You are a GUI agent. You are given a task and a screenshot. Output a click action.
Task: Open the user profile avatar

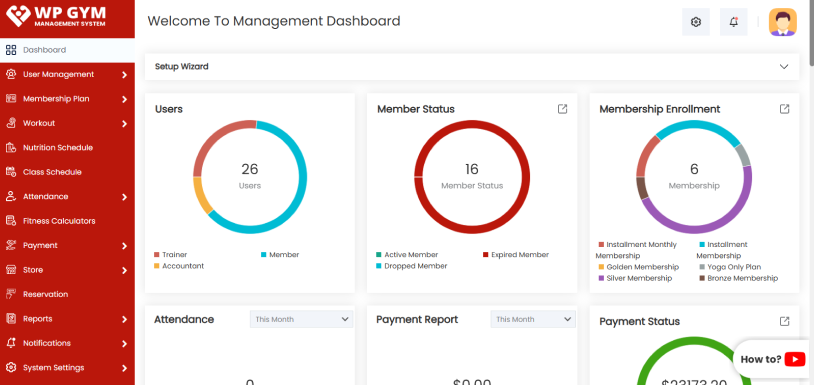tap(783, 22)
